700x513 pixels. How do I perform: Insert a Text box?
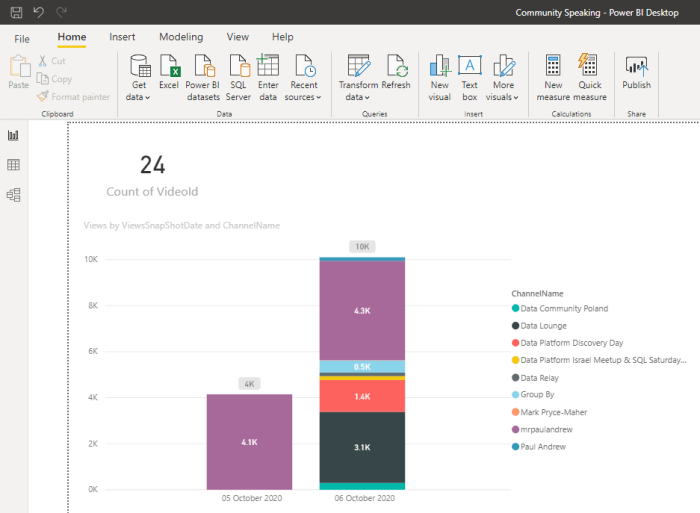tap(469, 76)
